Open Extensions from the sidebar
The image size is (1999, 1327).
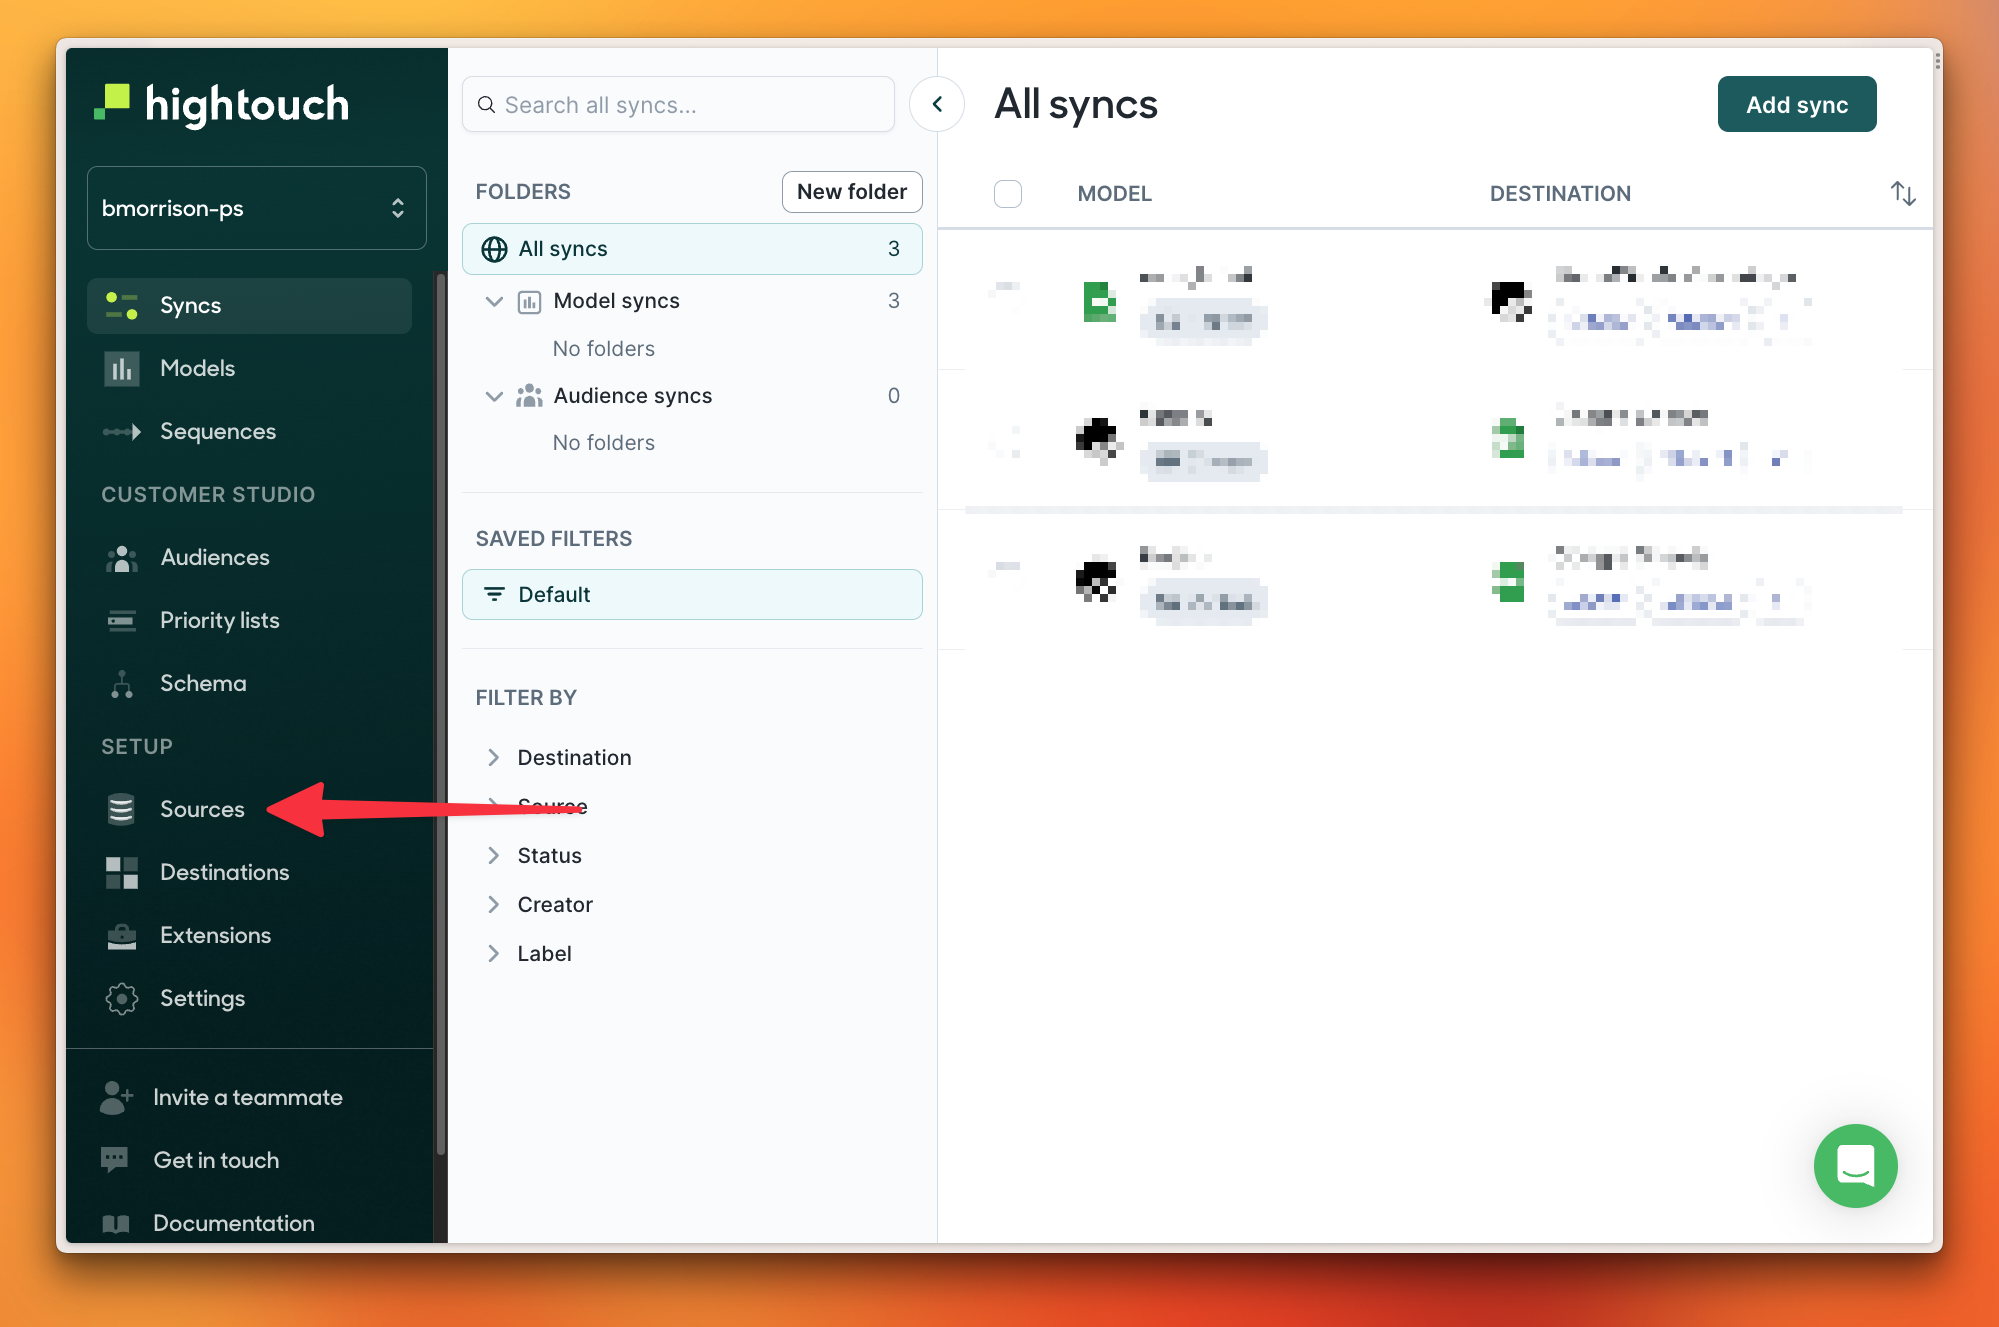215,935
